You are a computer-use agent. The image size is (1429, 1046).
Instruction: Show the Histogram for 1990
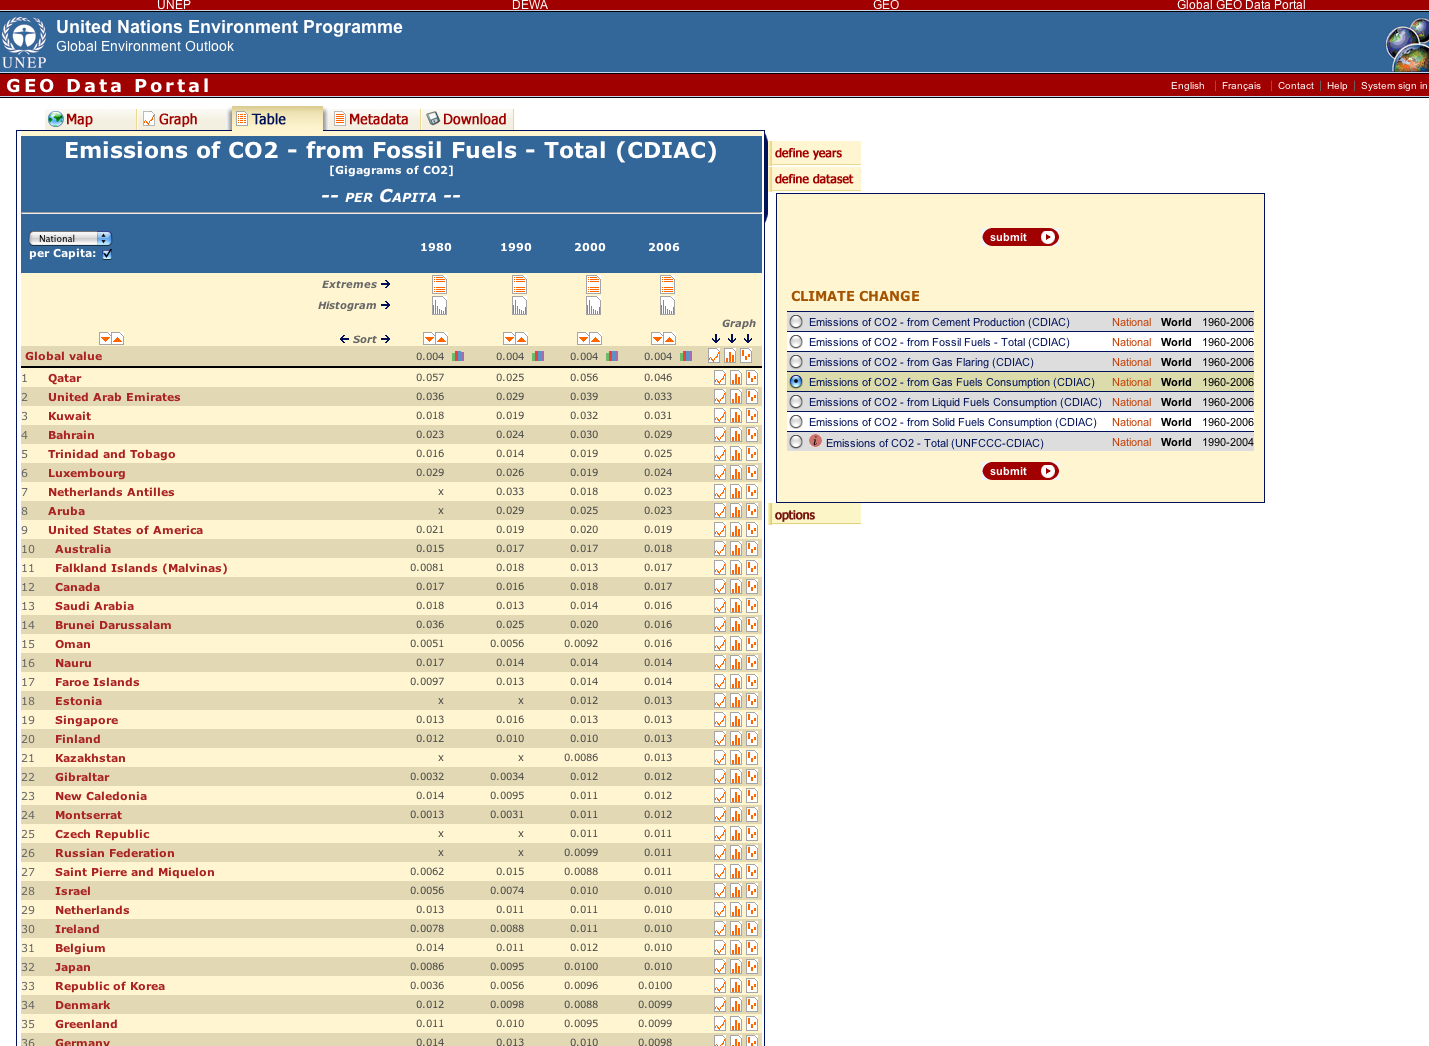519,306
